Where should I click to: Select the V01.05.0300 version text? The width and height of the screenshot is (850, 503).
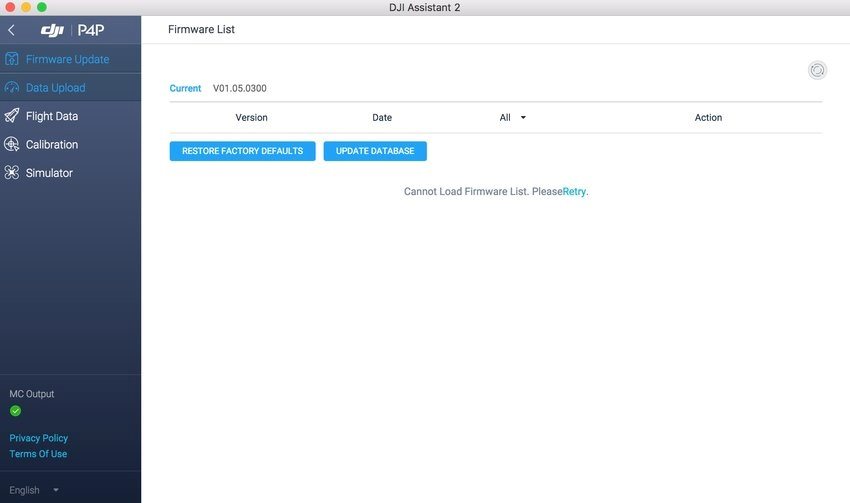tap(240, 88)
